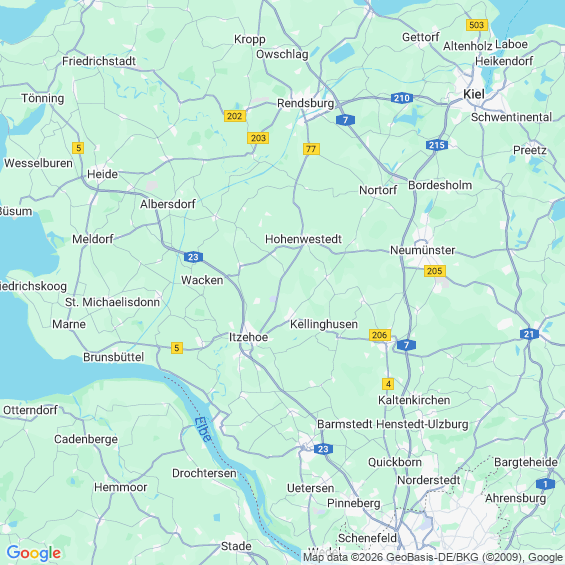
Task: Open the Google logo link
Action: coord(34,553)
